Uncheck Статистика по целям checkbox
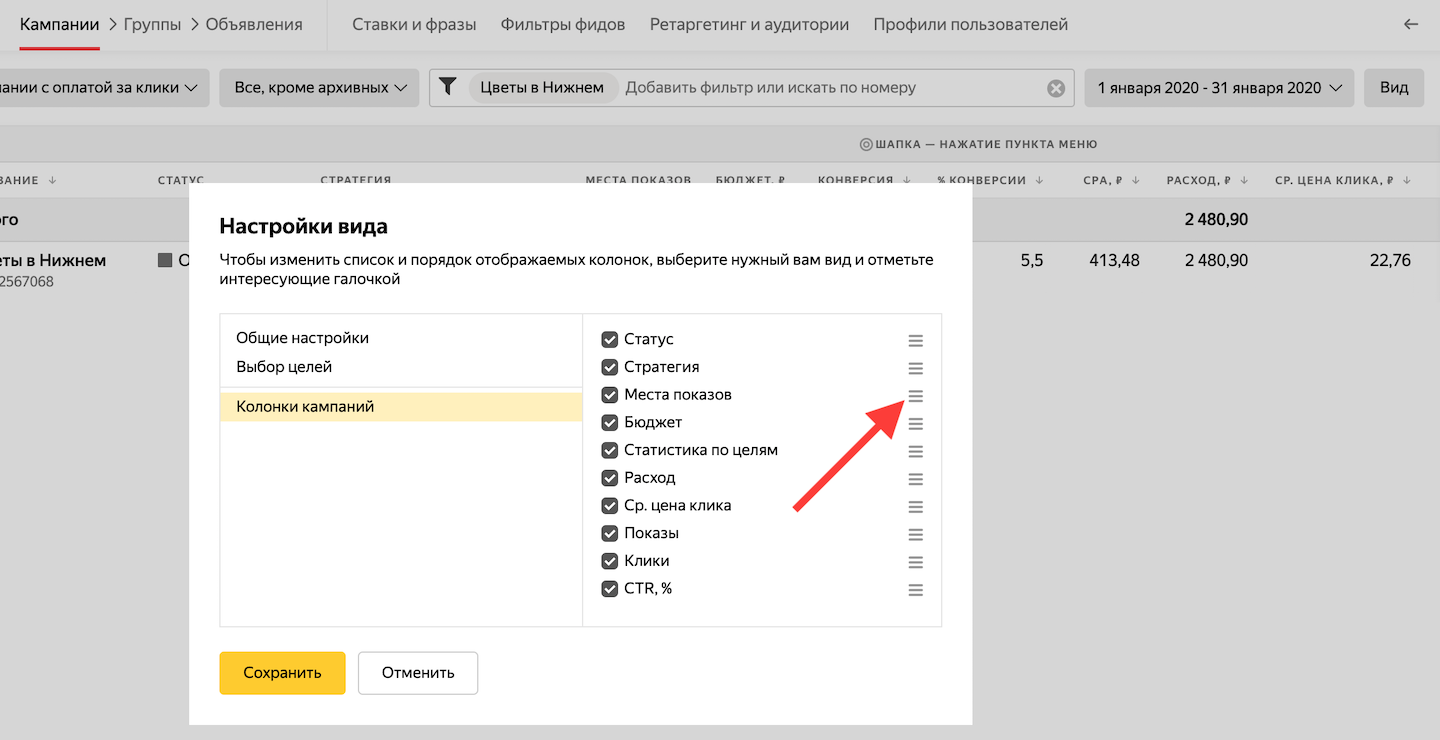 pos(609,450)
